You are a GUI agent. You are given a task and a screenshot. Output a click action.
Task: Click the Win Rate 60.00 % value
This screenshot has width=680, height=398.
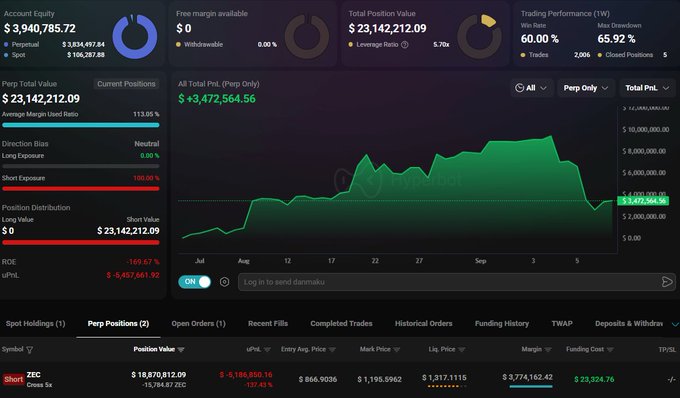539,39
